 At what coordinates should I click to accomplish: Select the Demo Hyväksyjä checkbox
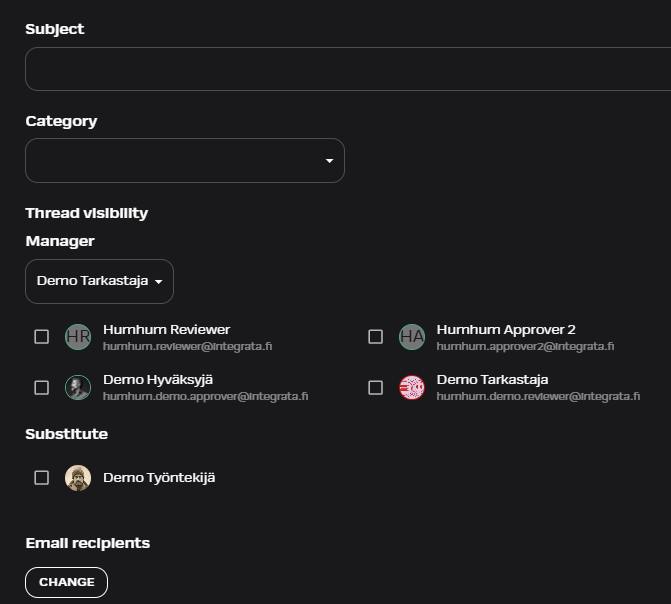pyautogui.click(x=42, y=388)
